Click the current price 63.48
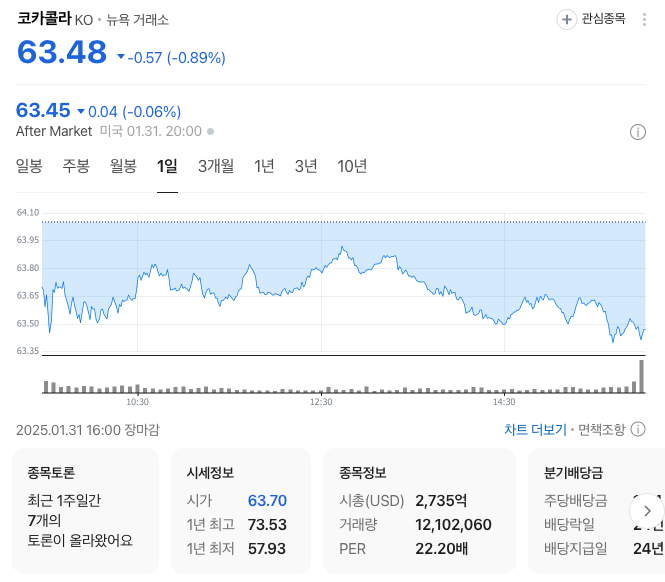The image size is (665, 582). [62, 52]
